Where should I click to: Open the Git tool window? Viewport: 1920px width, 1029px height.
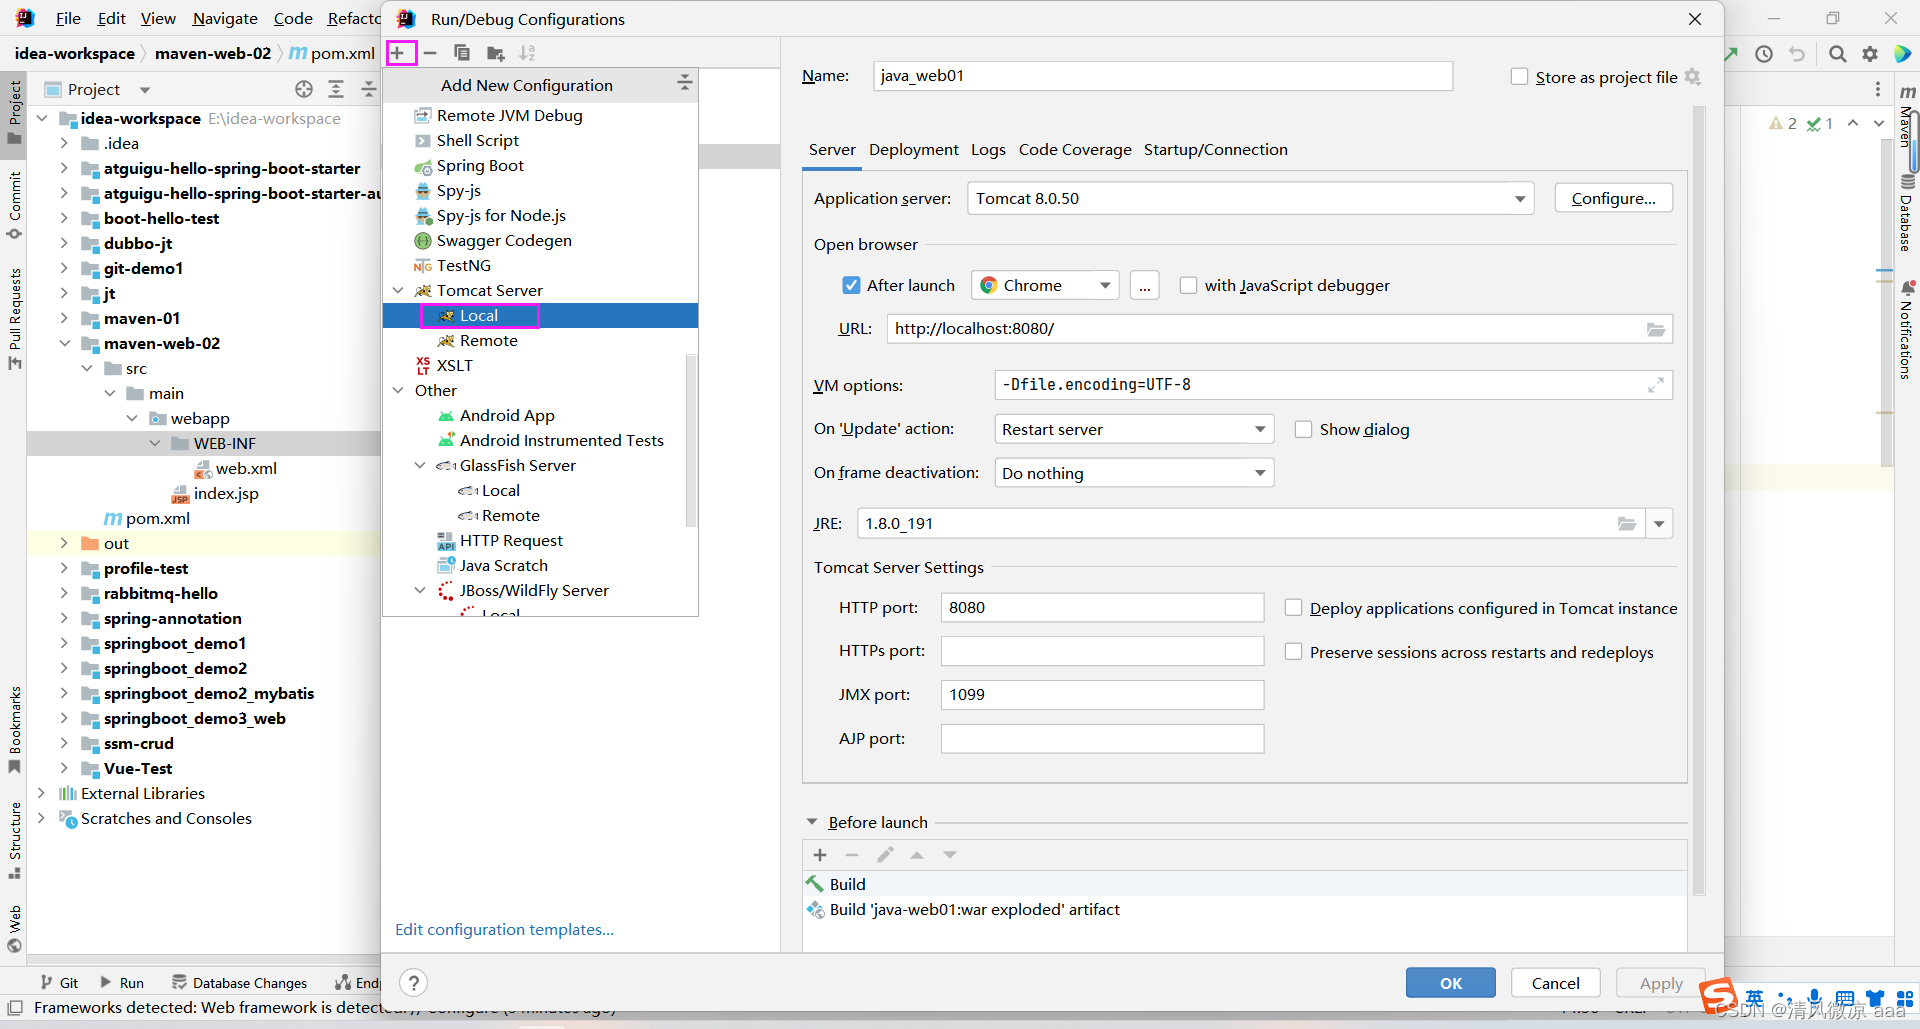59,983
